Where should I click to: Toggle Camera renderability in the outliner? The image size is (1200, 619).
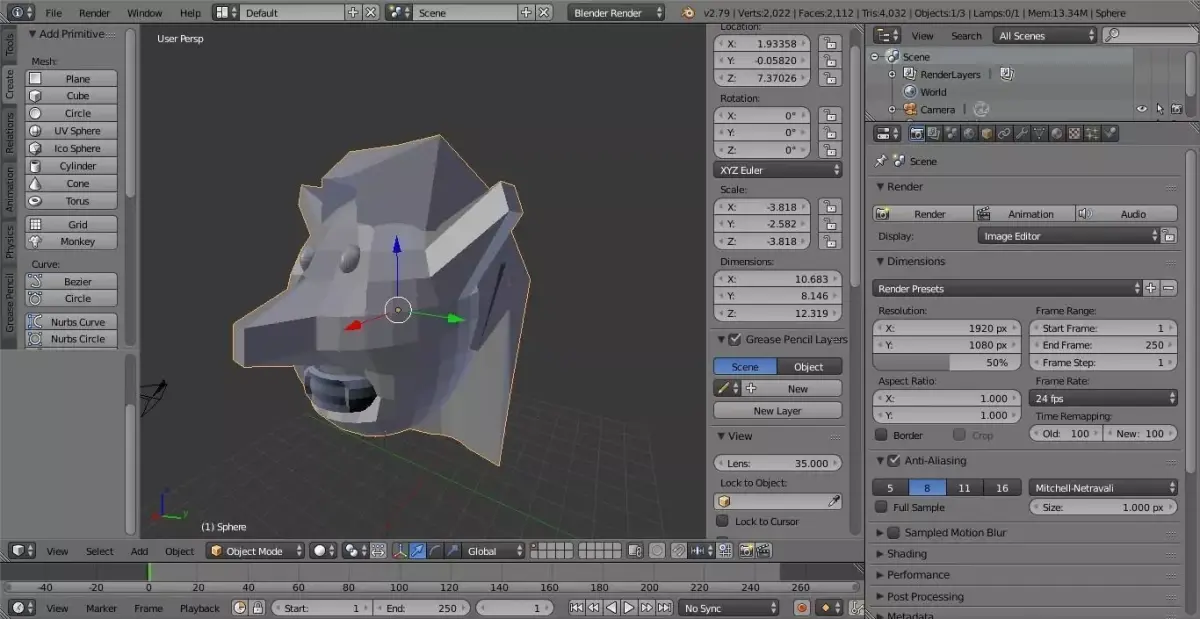click(1177, 109)
